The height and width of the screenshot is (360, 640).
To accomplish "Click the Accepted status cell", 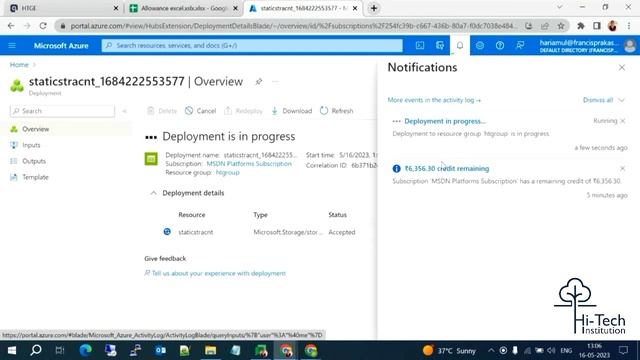I will [x=342, y=232].
